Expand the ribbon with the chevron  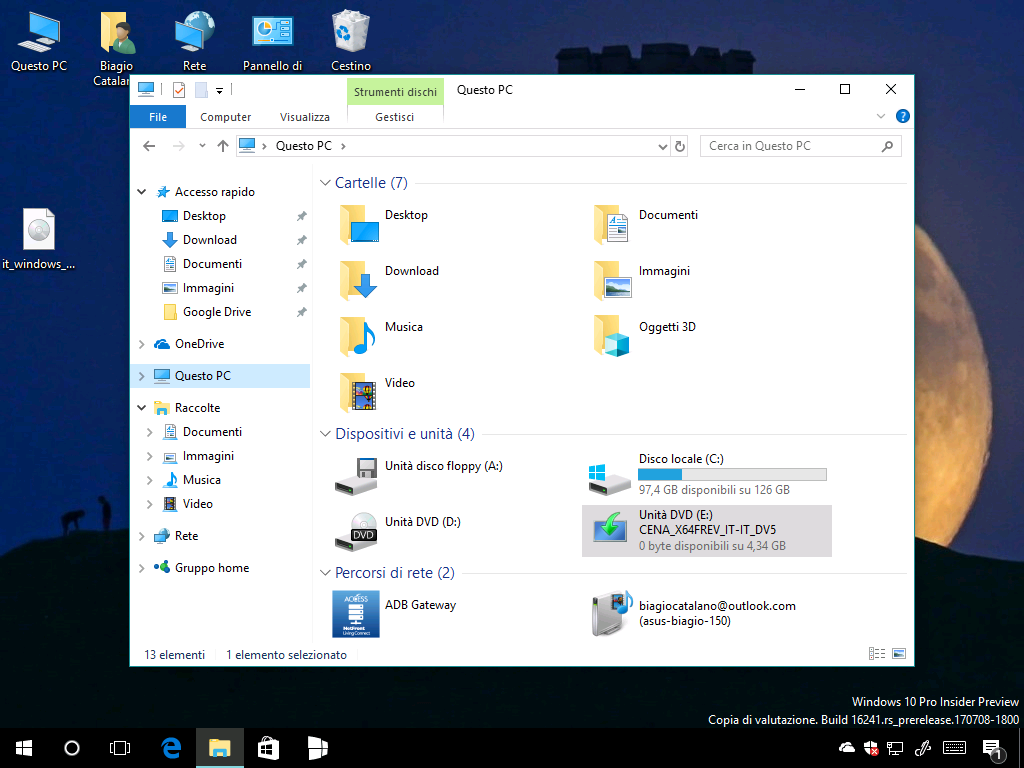(x=880, y=116)
